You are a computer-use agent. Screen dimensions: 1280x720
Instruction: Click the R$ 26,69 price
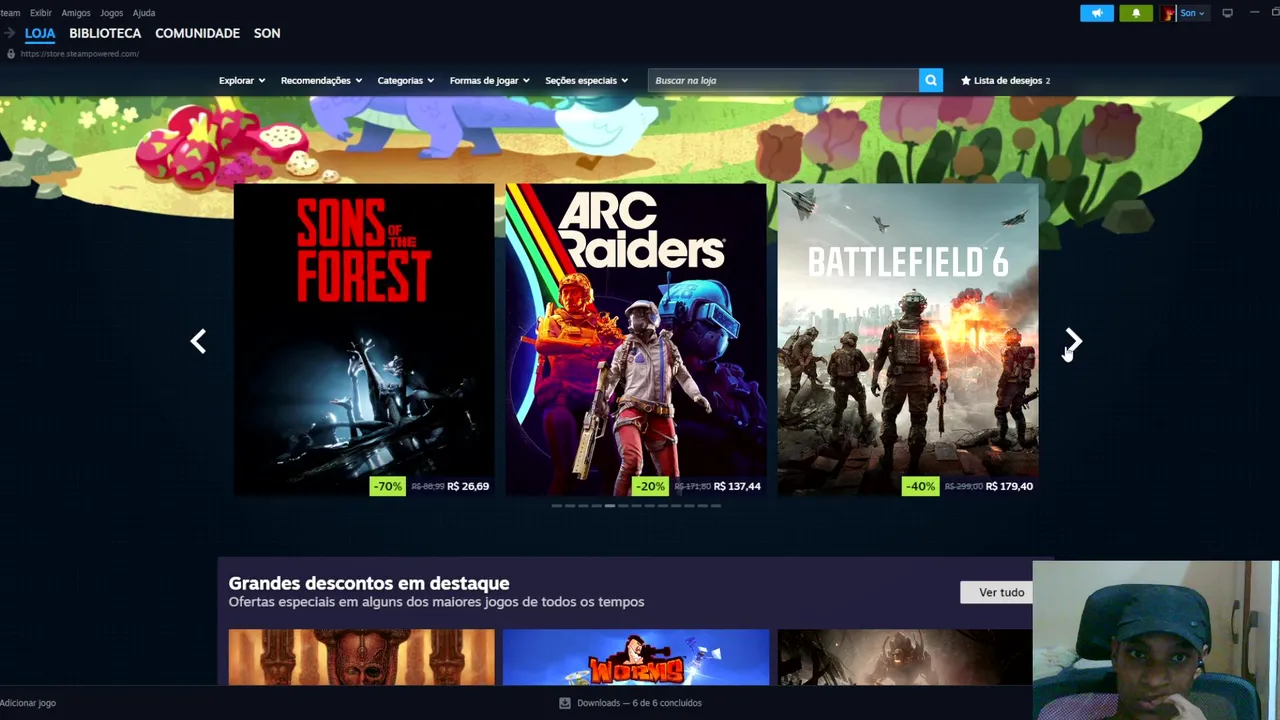click(x=468, y=486)
